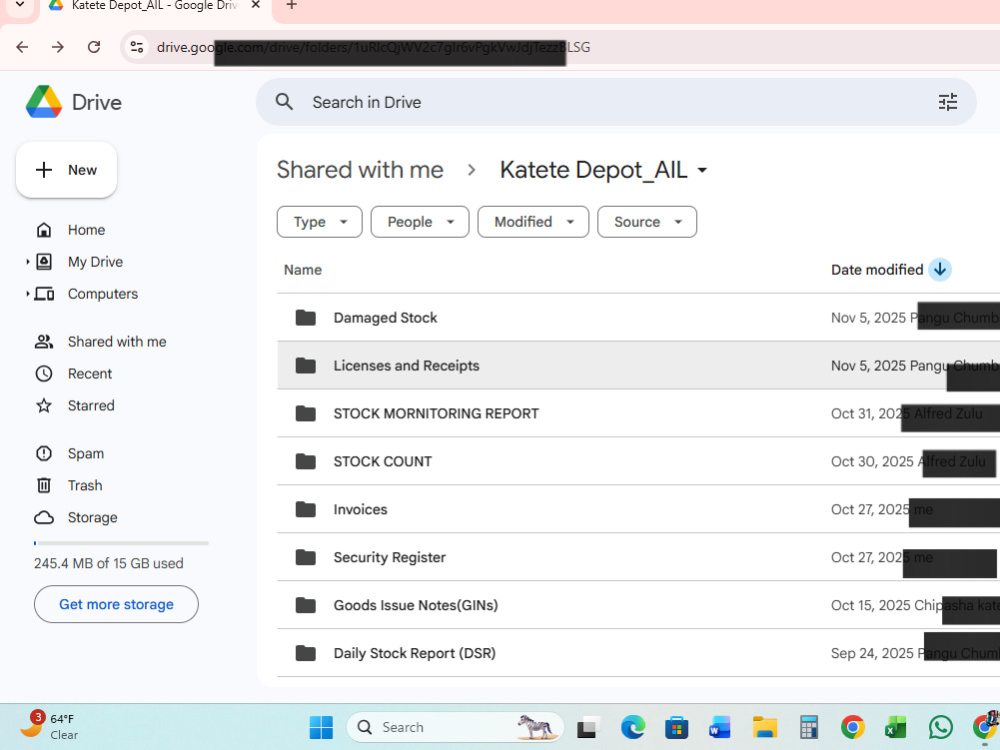The width and height of the screenshot is (1000, 750).
Task: Click the browser back arrow
Action: pos(22,47)
